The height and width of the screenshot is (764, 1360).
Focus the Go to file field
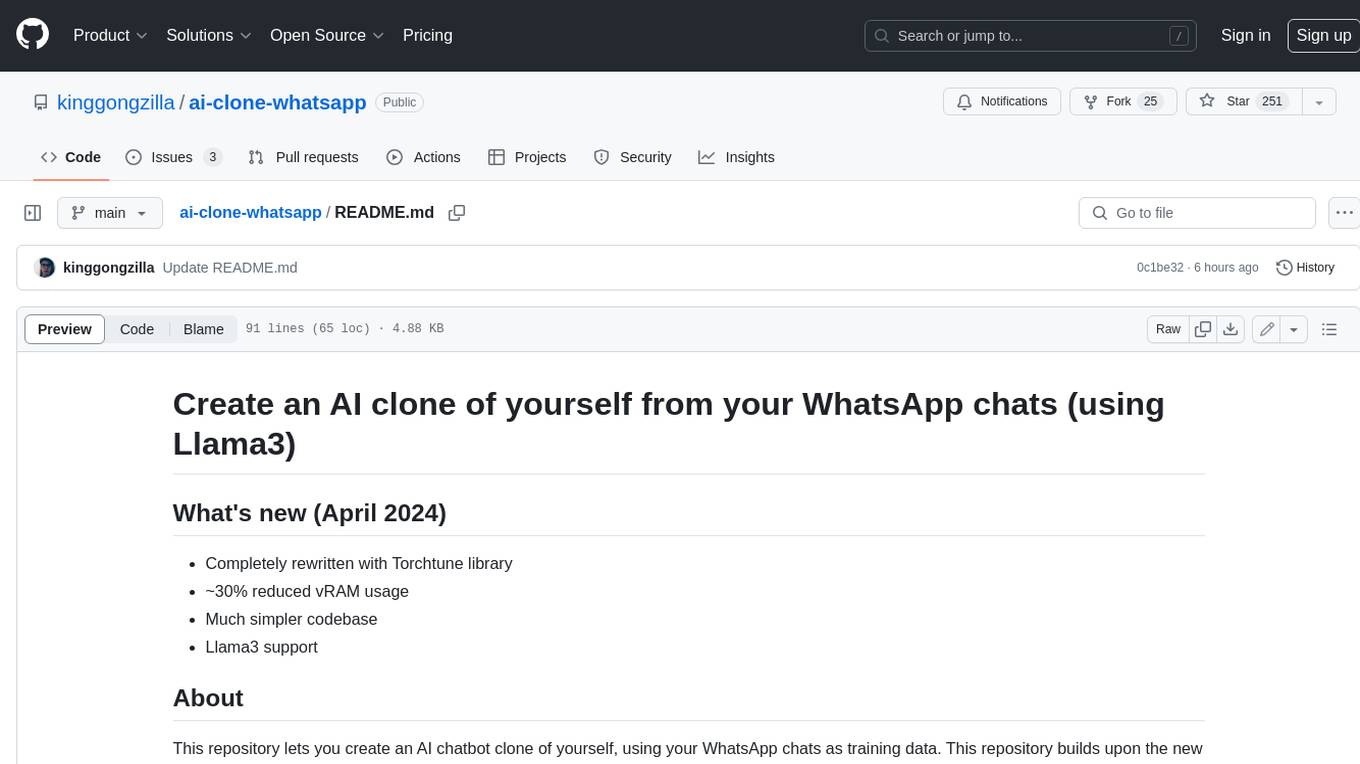tap(1197, 213)
